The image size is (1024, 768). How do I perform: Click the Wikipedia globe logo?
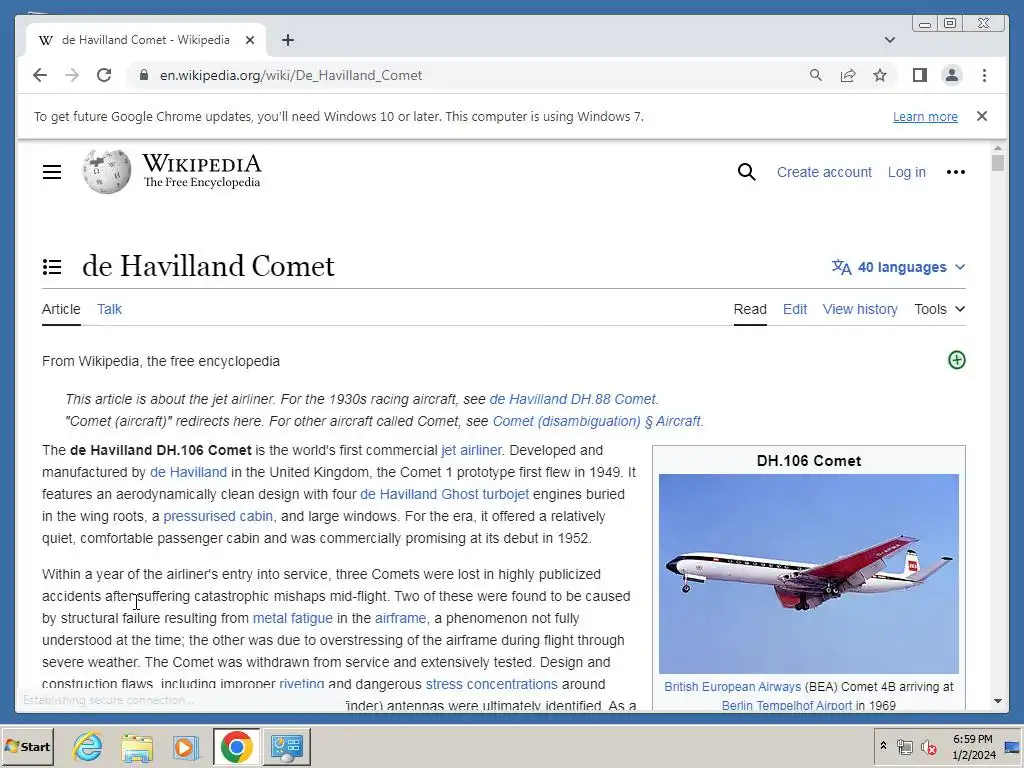click(x=106, y=171)
